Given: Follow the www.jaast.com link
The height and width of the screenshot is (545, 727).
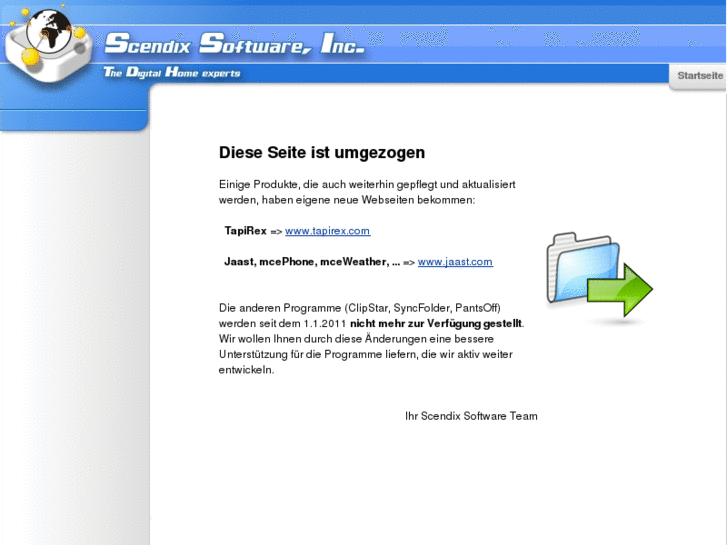Looking at the screenshot, I should [x=455, y=262].
